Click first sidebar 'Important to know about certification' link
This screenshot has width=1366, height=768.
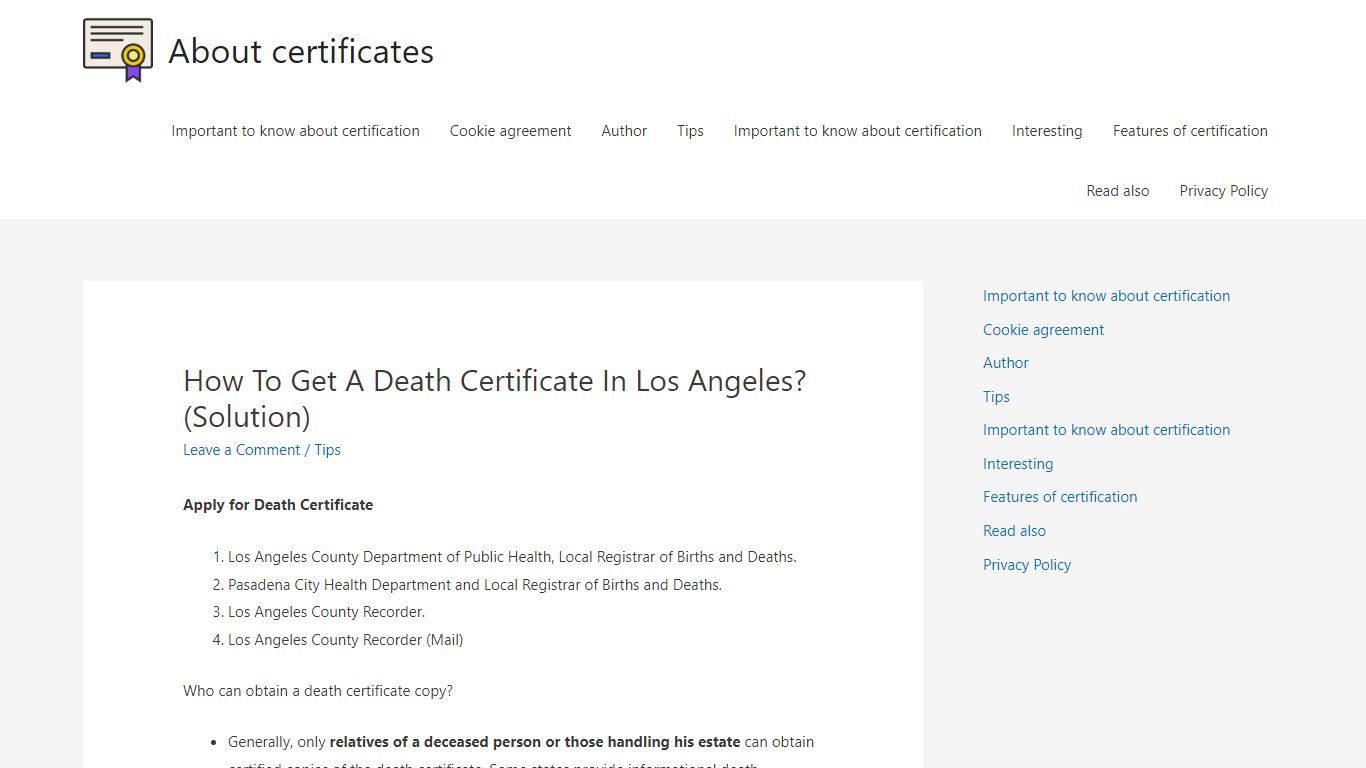1106,296
